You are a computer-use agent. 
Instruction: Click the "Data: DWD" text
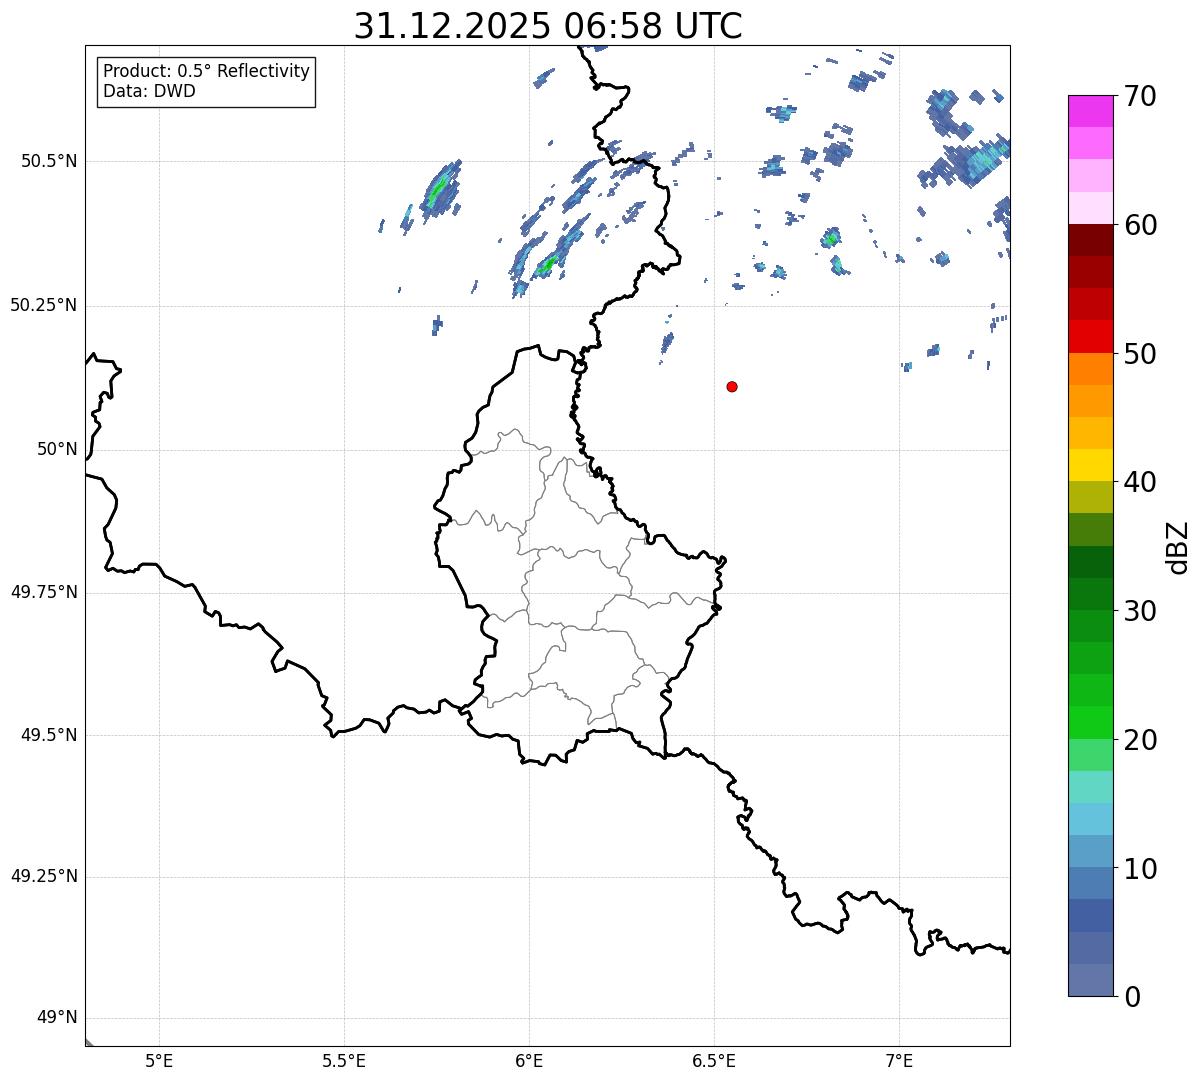pyautogui.click(x=149, y=91)
